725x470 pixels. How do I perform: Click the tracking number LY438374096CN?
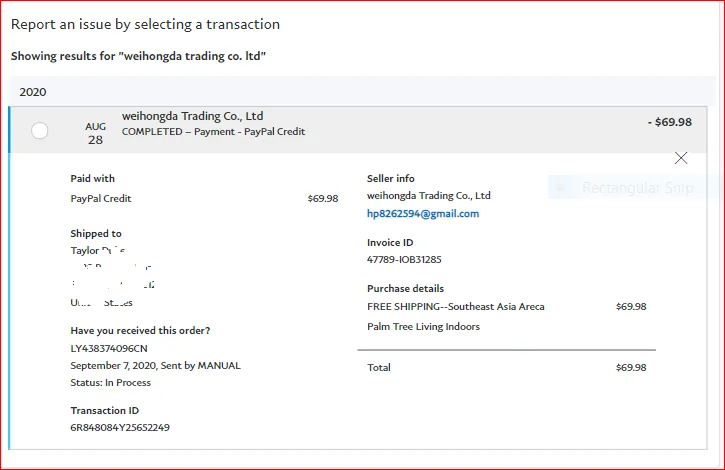point(109,348)
